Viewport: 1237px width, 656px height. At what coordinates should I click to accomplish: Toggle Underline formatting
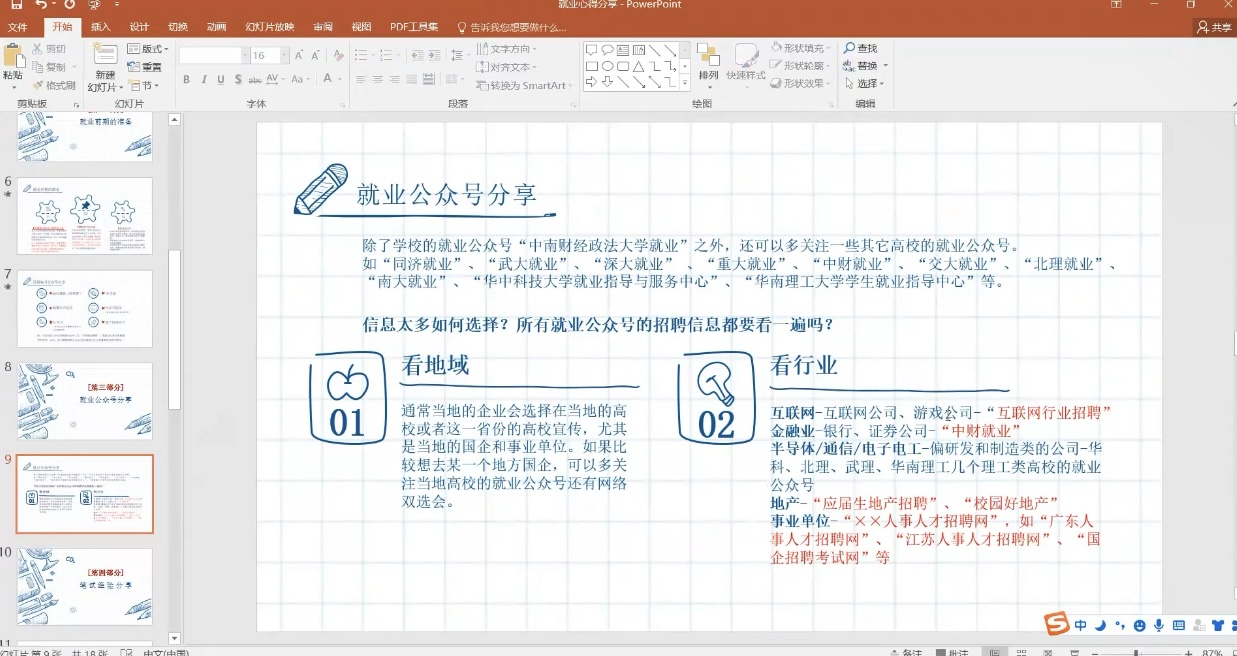[220, 80]
